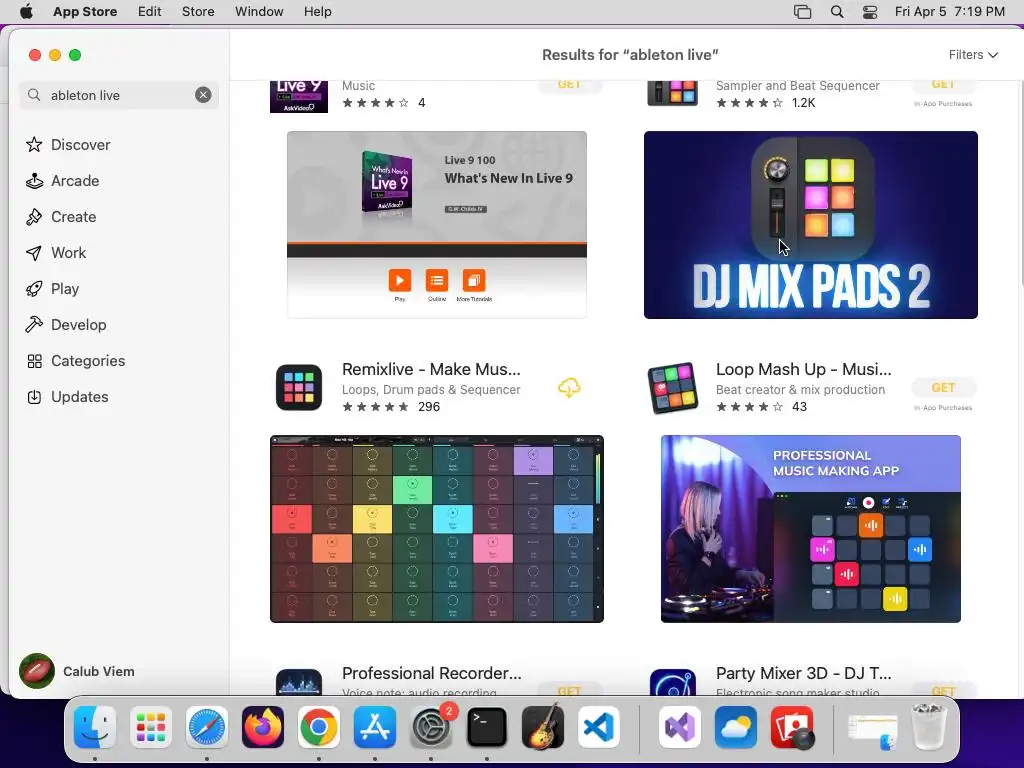Open Loop Mash Up - Music title
Image resolution: width=1024 pixels, height=768 pixels.
tap(803, 369)
